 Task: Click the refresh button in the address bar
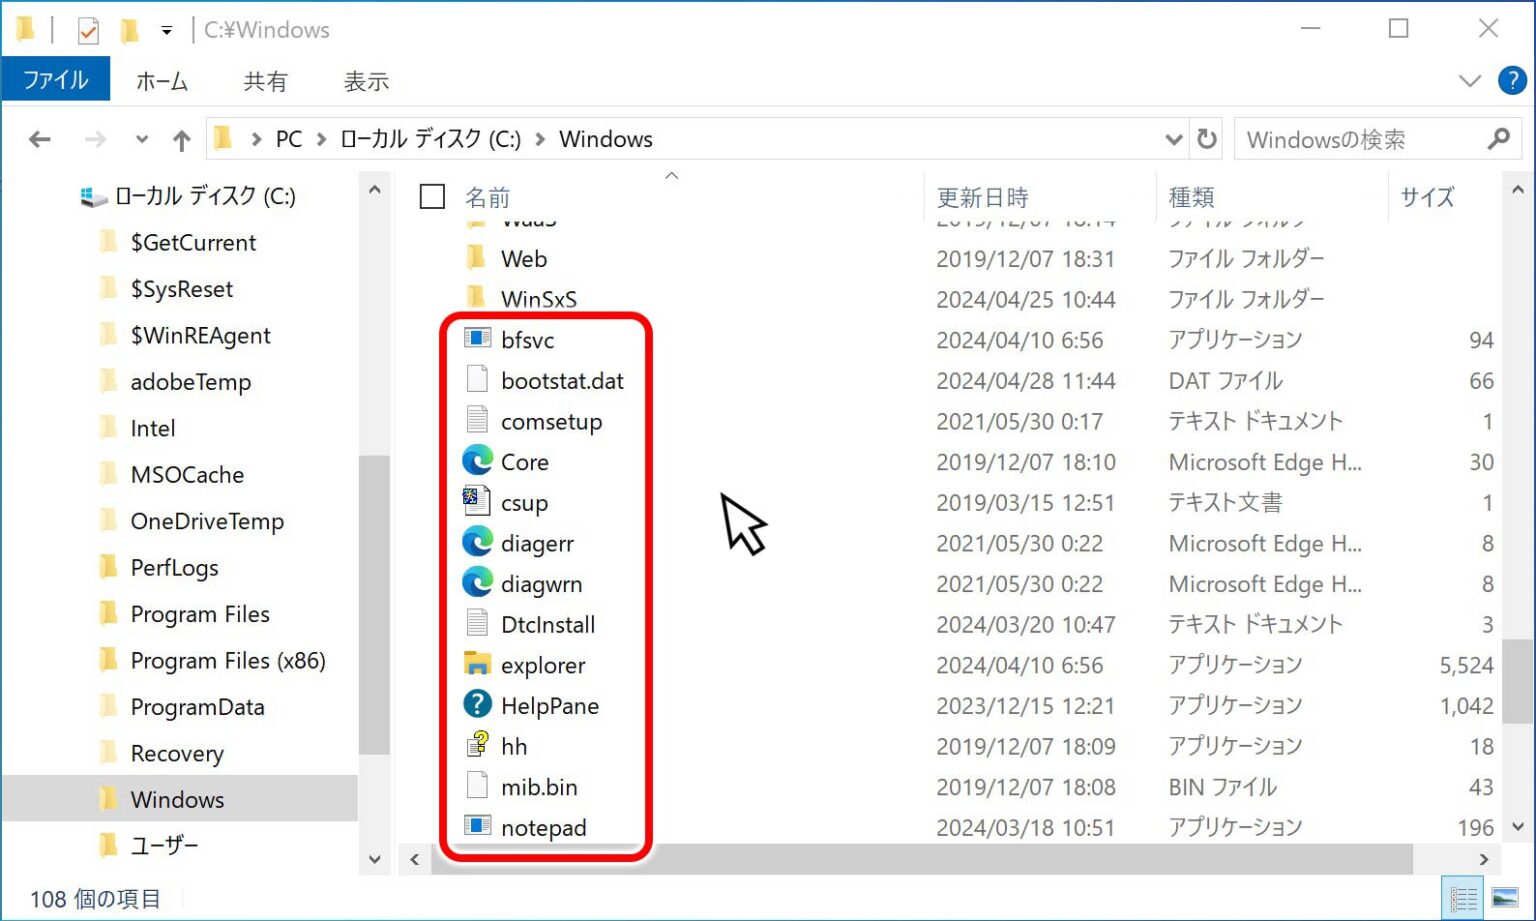pyautogui.click(x=1207, y=139)
